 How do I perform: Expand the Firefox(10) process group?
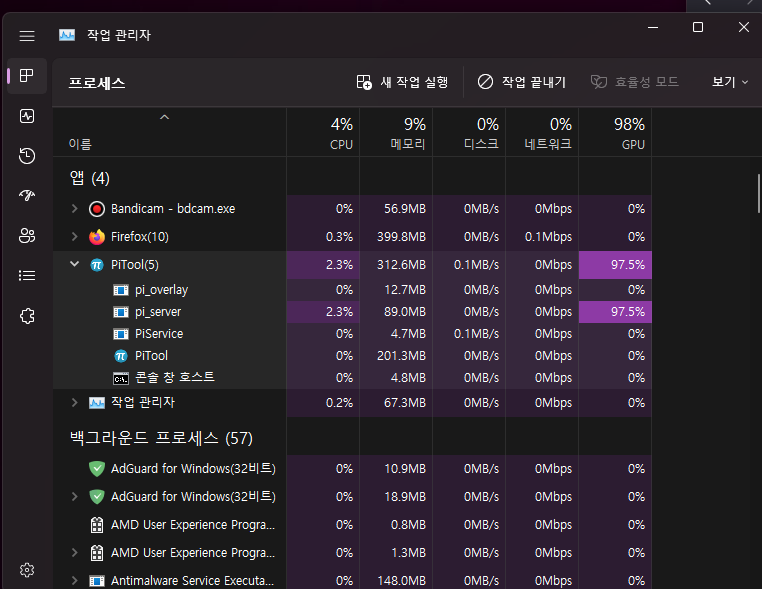[74, 237]
